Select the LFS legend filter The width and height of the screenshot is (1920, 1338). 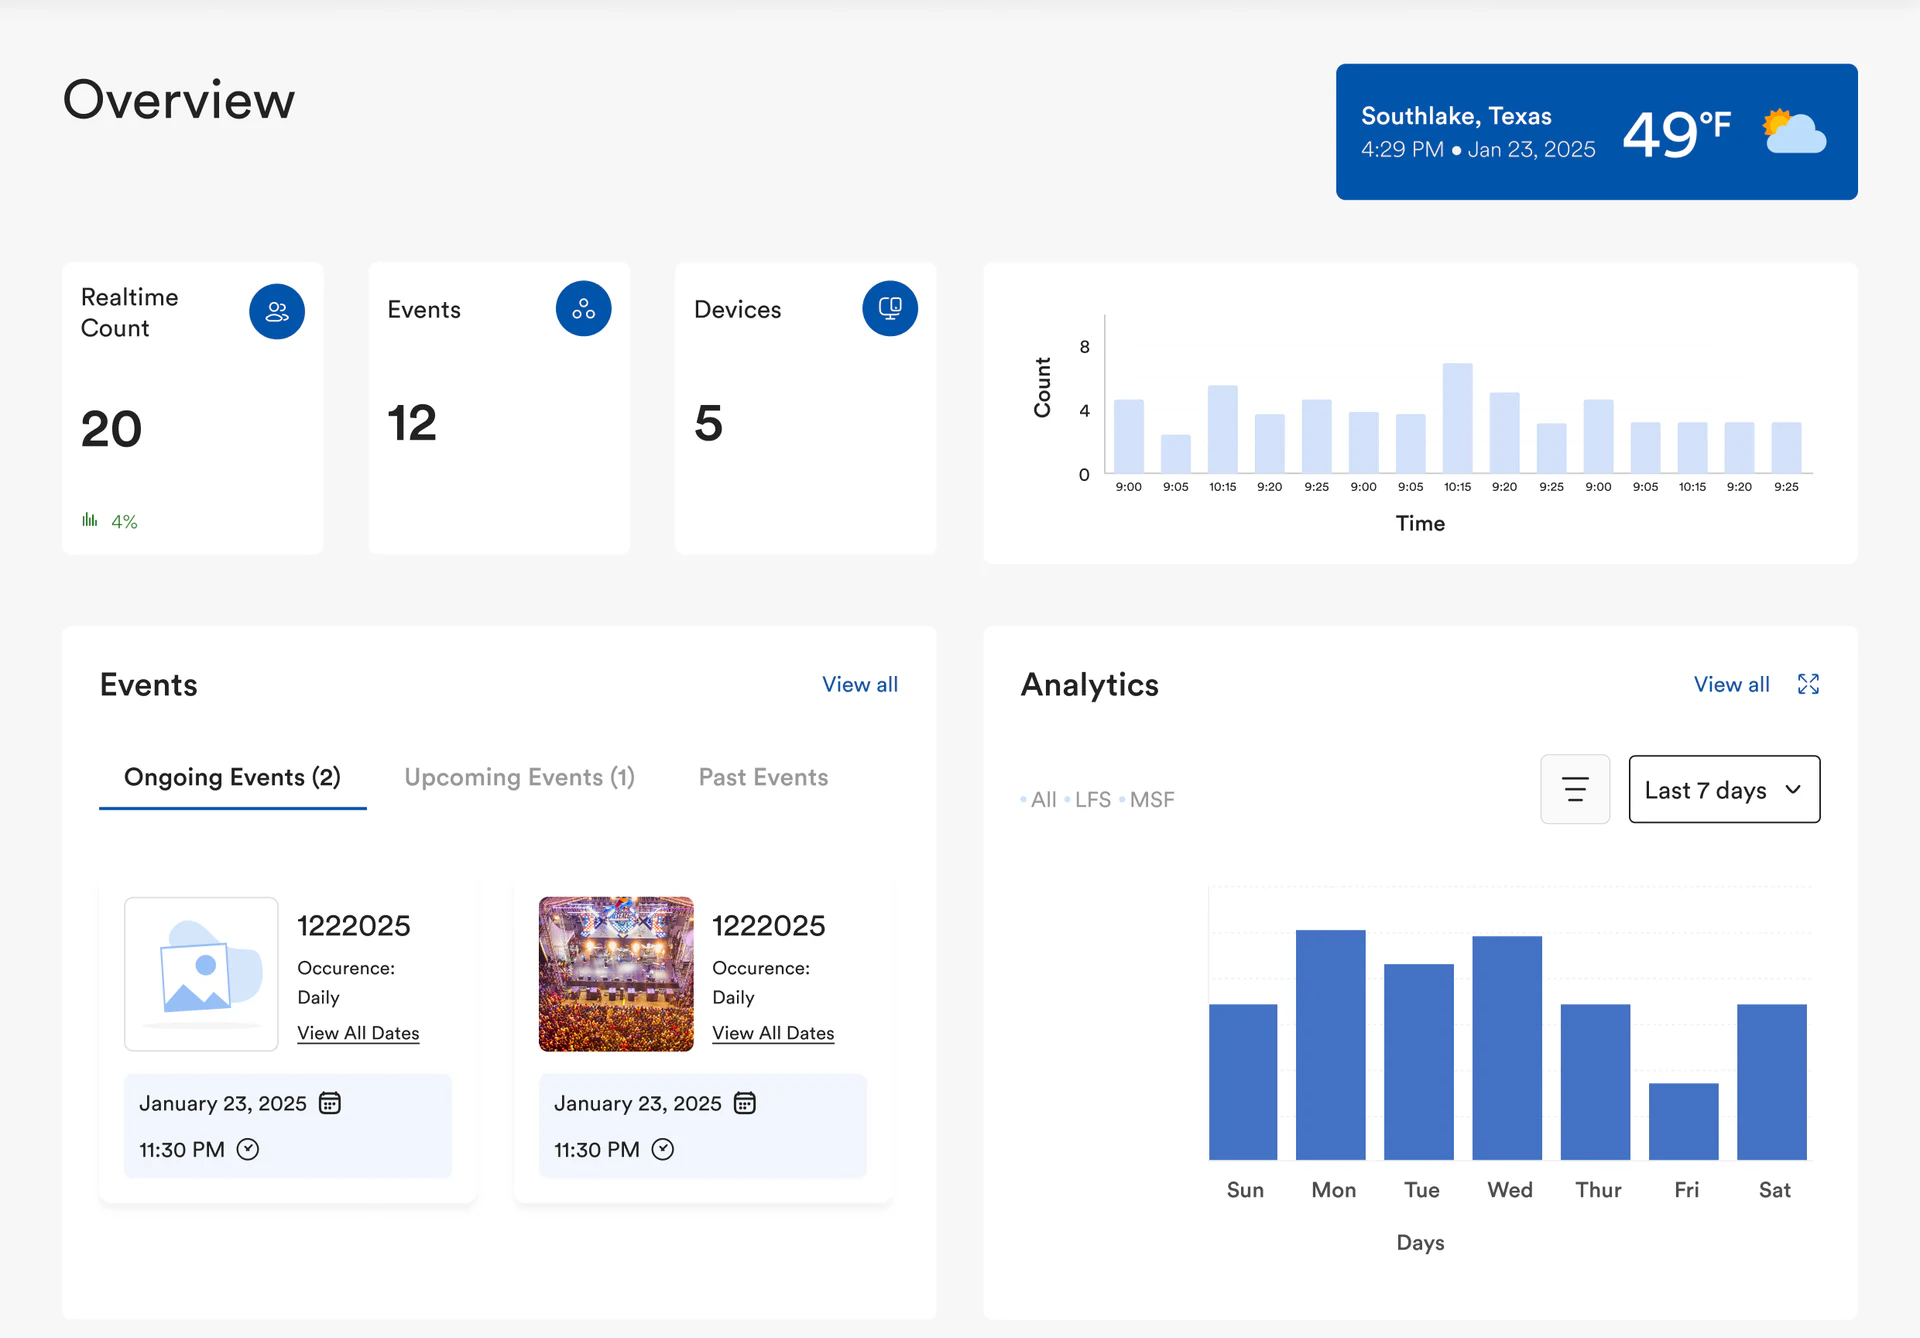1088,799
